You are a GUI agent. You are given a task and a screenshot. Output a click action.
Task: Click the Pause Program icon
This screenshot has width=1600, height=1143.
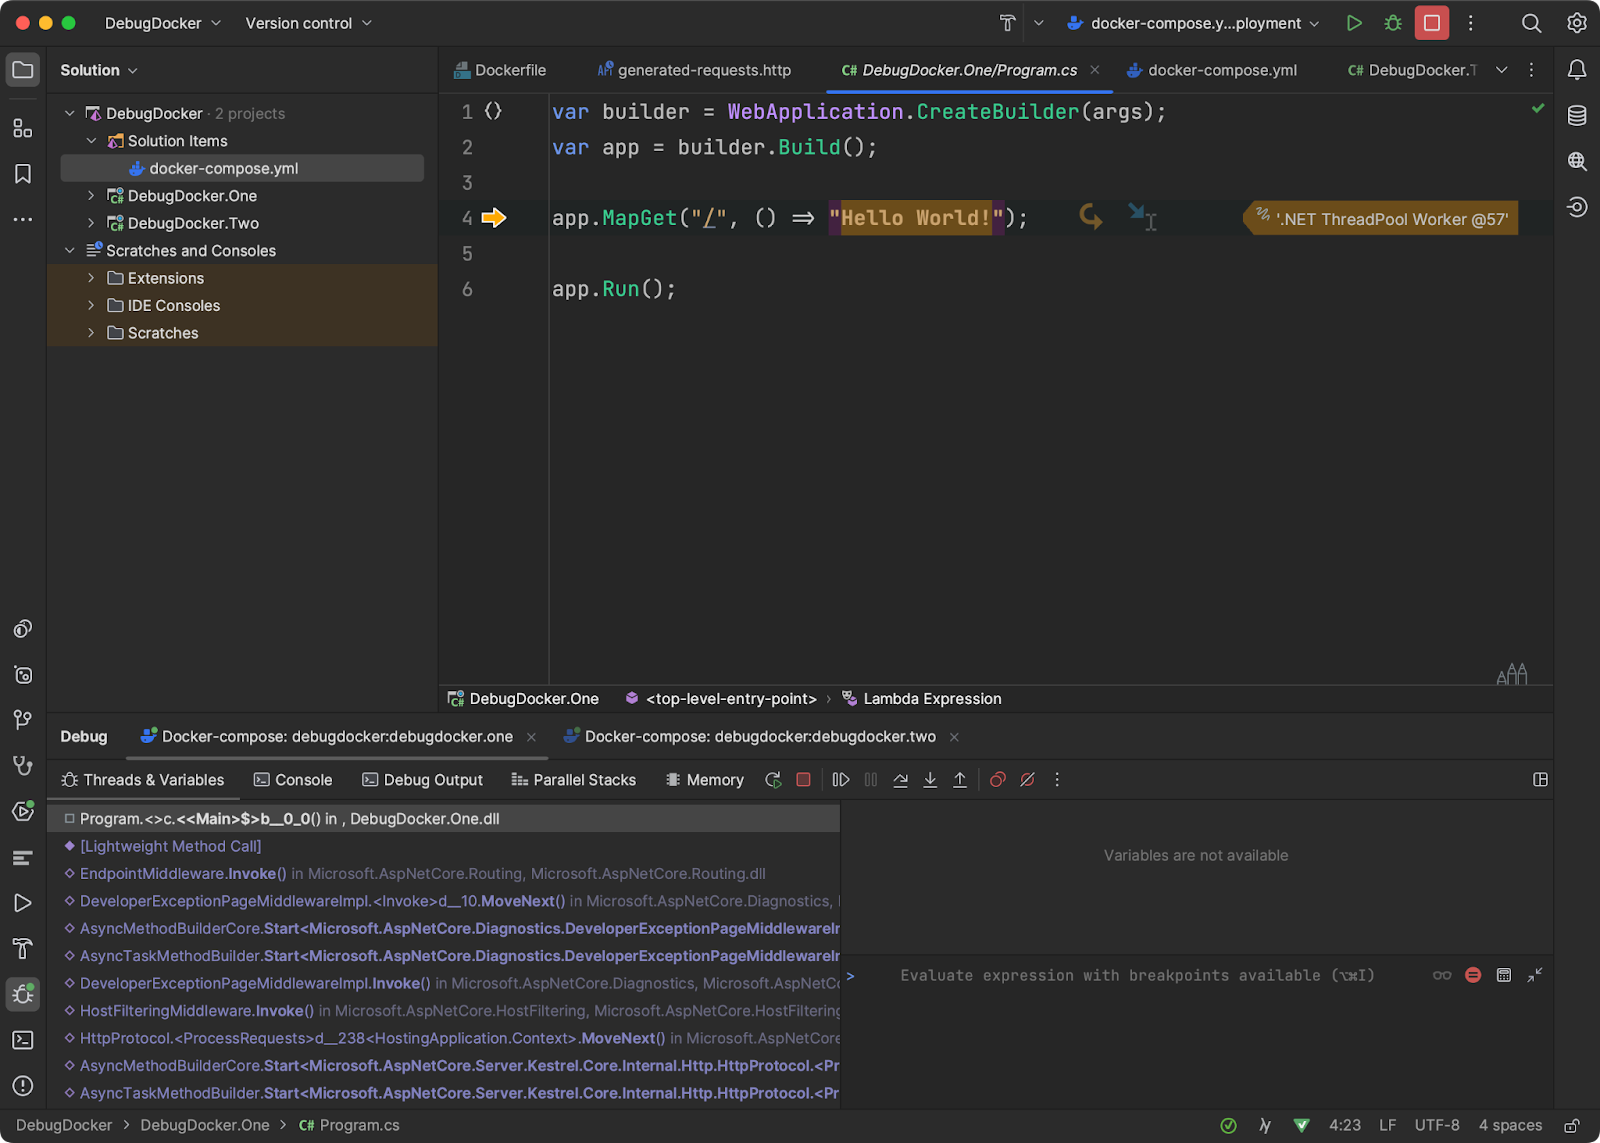coord(871,780)
